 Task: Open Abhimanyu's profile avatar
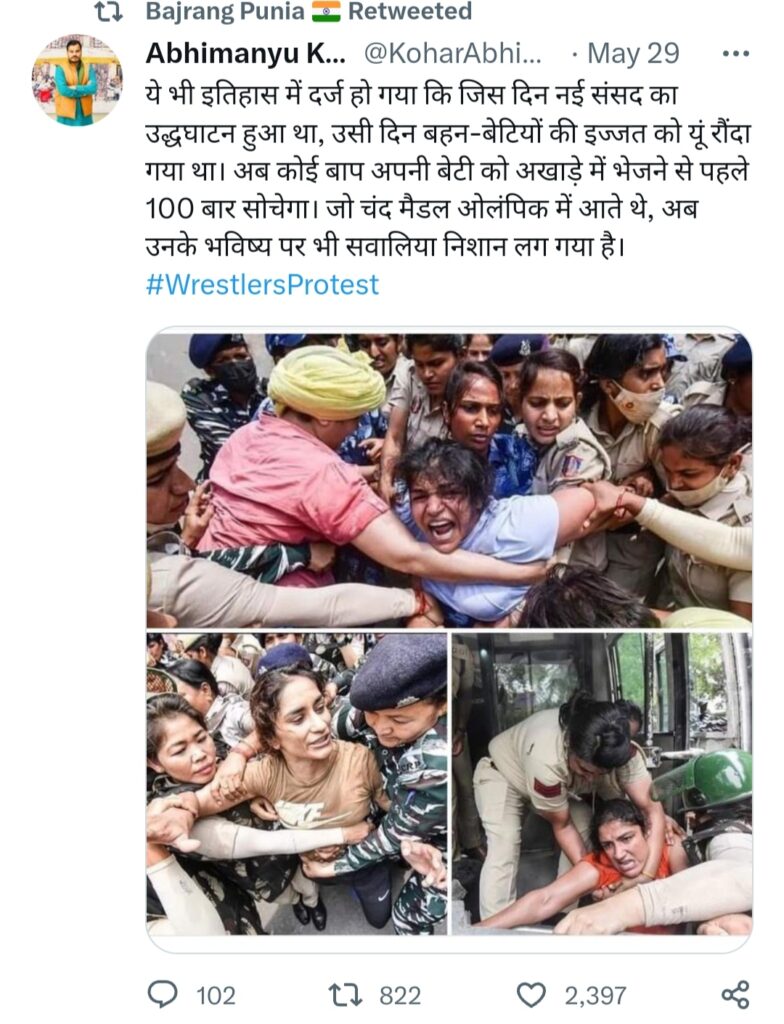tap(77, 80)
